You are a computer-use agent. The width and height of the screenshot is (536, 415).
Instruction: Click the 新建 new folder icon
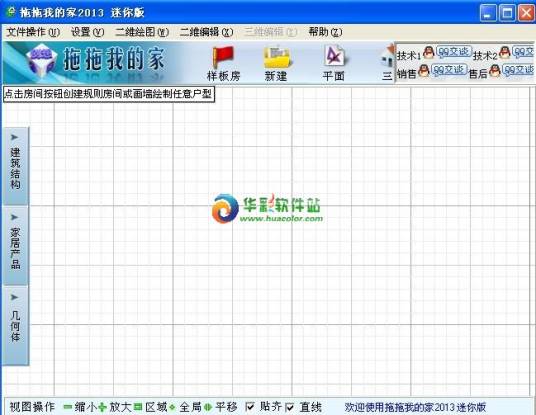tap(277, 57)
